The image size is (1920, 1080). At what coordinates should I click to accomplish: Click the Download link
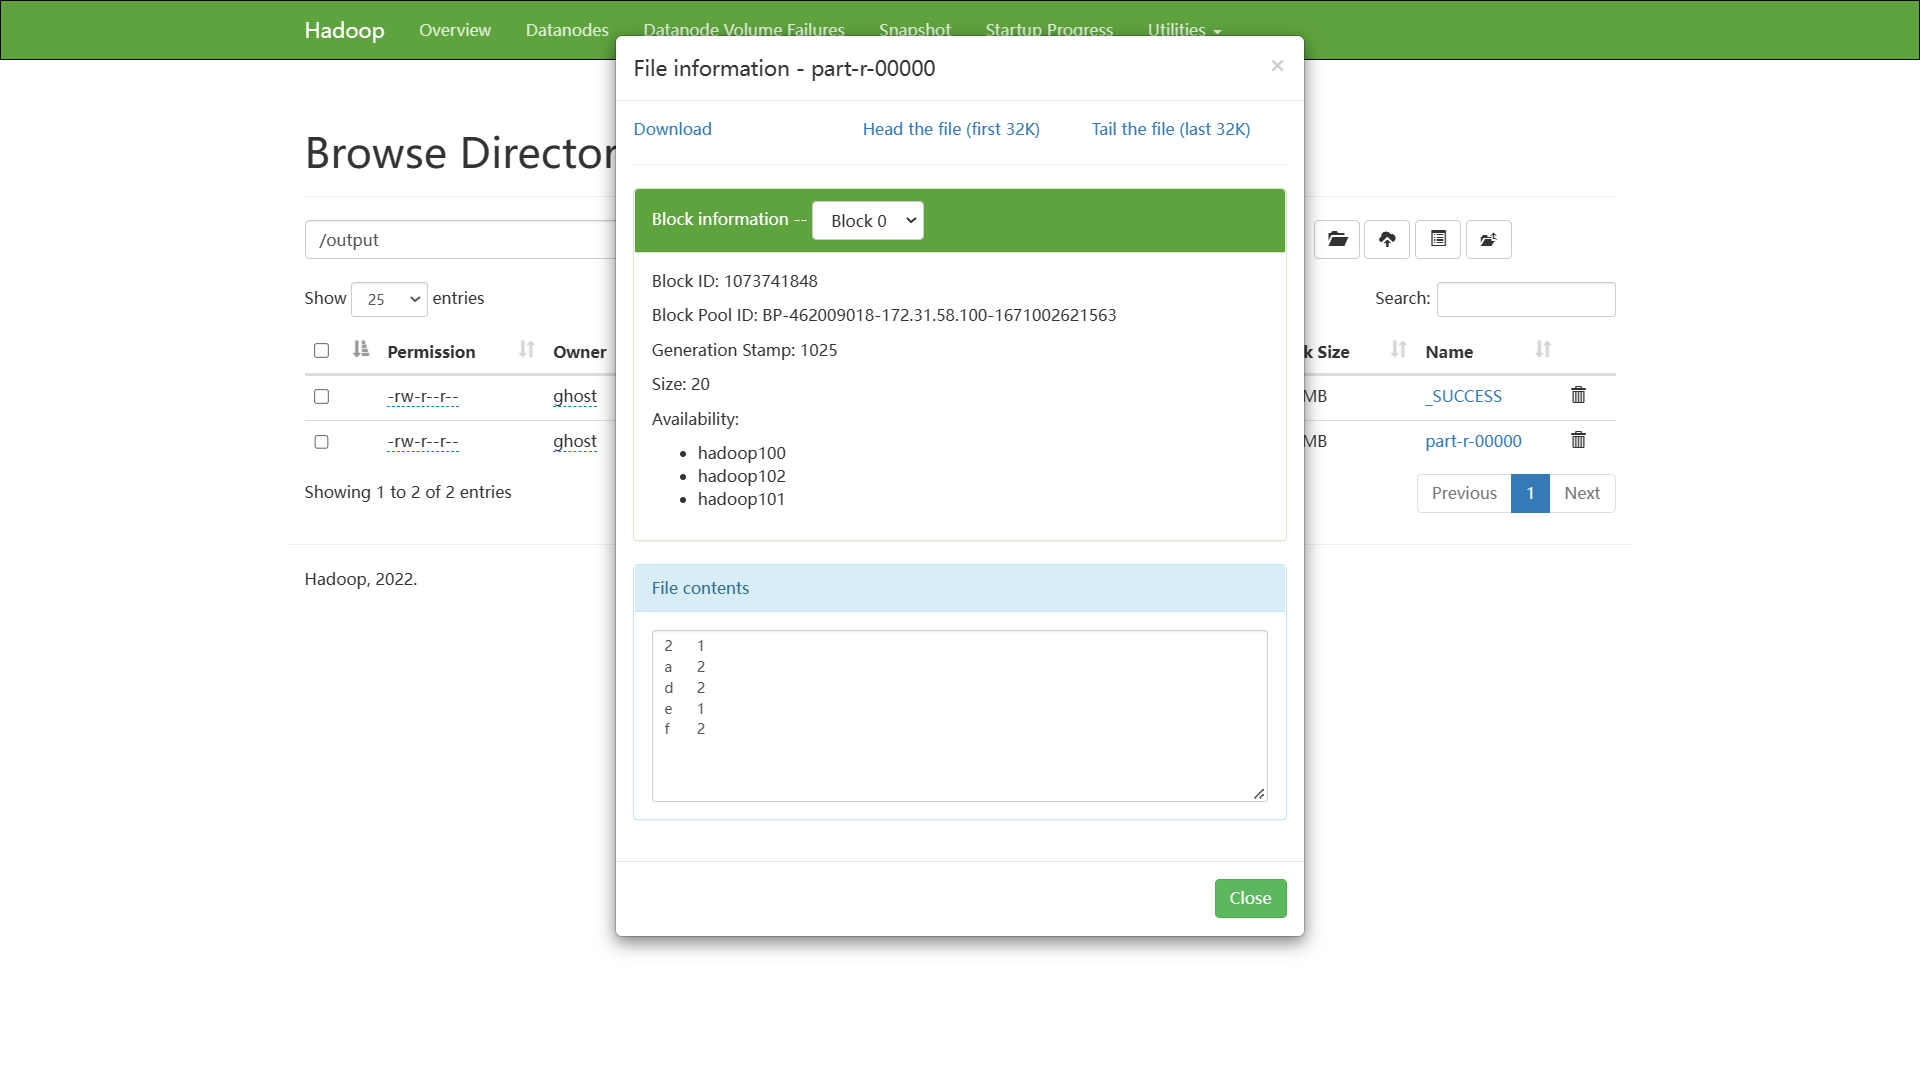coord(672,129)
